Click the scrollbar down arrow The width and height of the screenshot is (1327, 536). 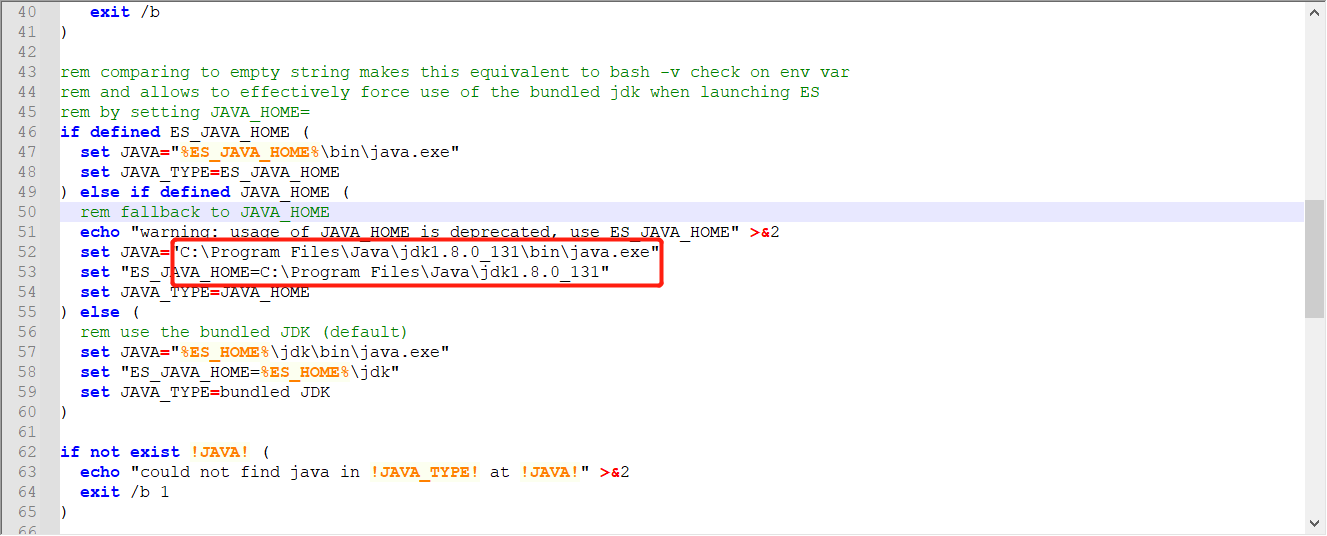1315,523
